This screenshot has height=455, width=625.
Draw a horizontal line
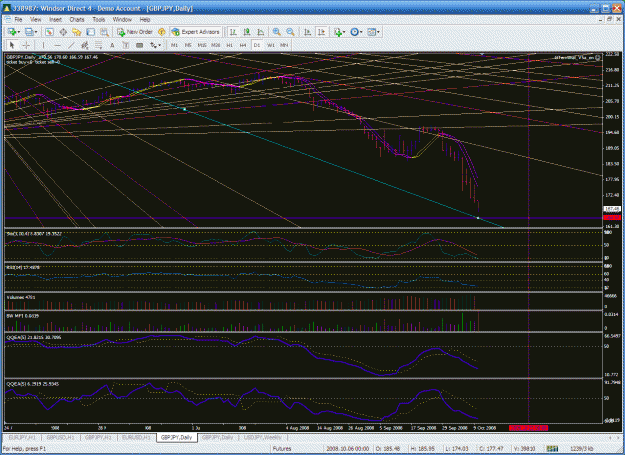point(57,45)
